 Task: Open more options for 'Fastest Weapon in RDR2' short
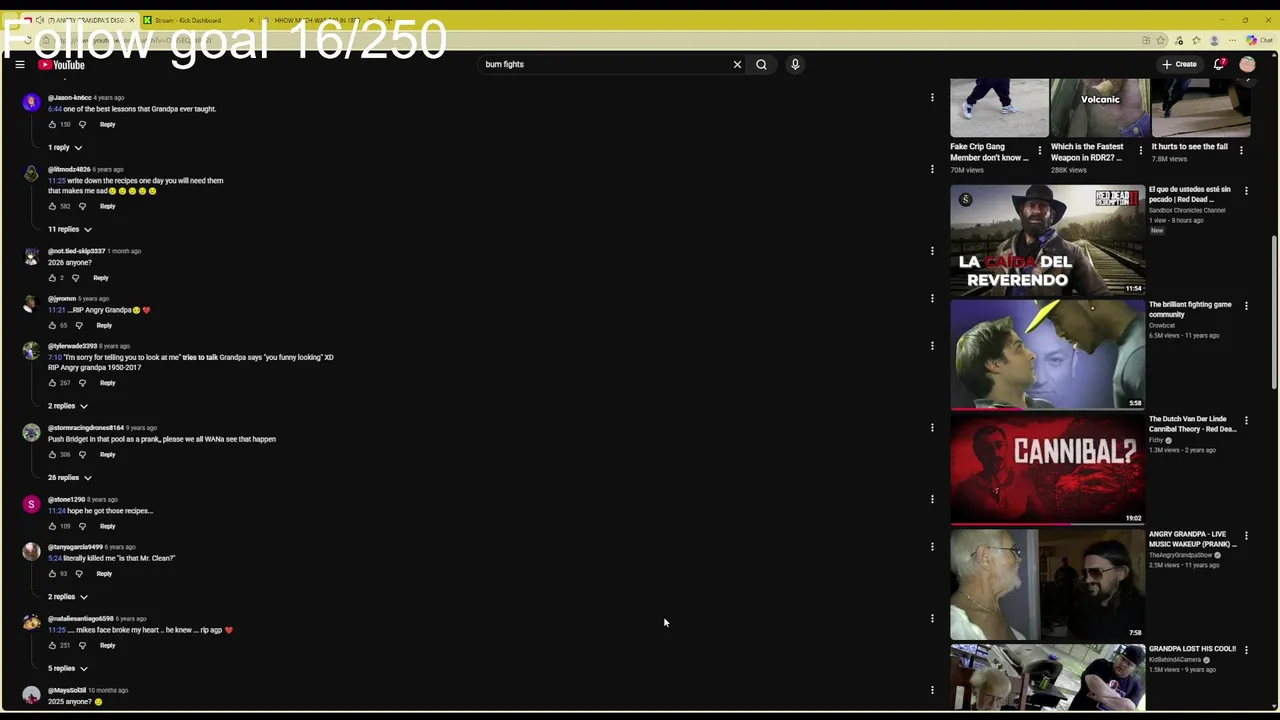coord(1140,151)
